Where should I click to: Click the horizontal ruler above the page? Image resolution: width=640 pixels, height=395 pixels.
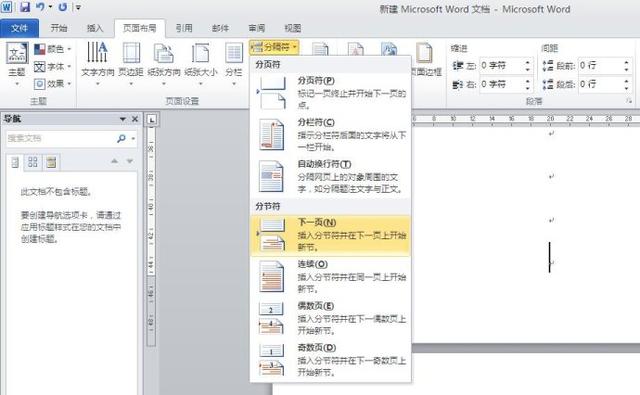(526, 119)
